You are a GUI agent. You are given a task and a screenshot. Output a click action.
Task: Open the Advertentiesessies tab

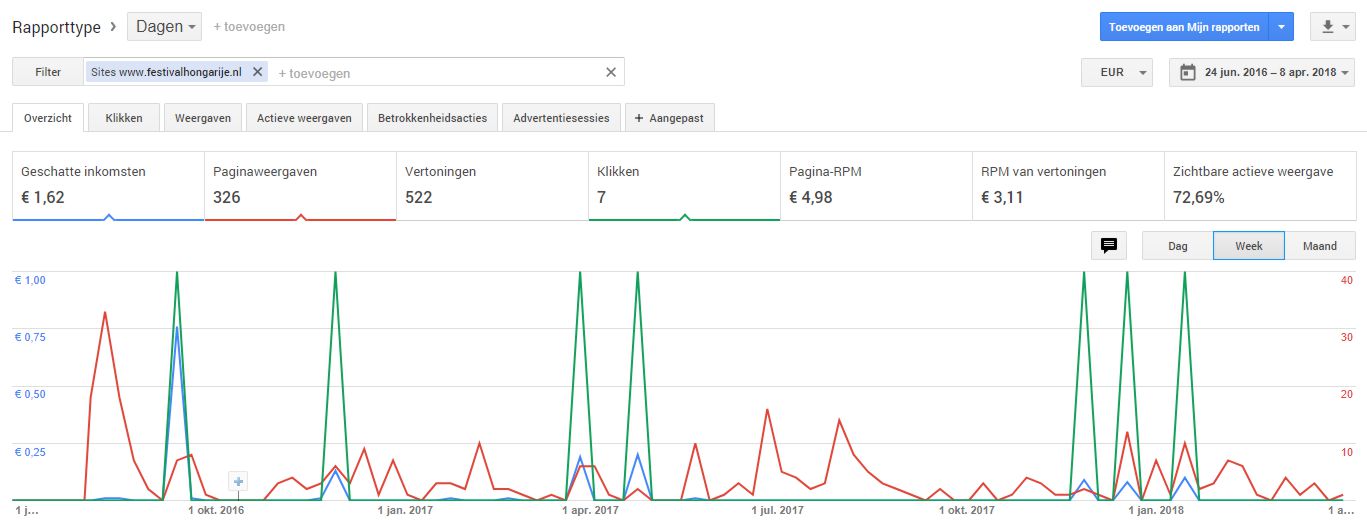tap(561, 118)
